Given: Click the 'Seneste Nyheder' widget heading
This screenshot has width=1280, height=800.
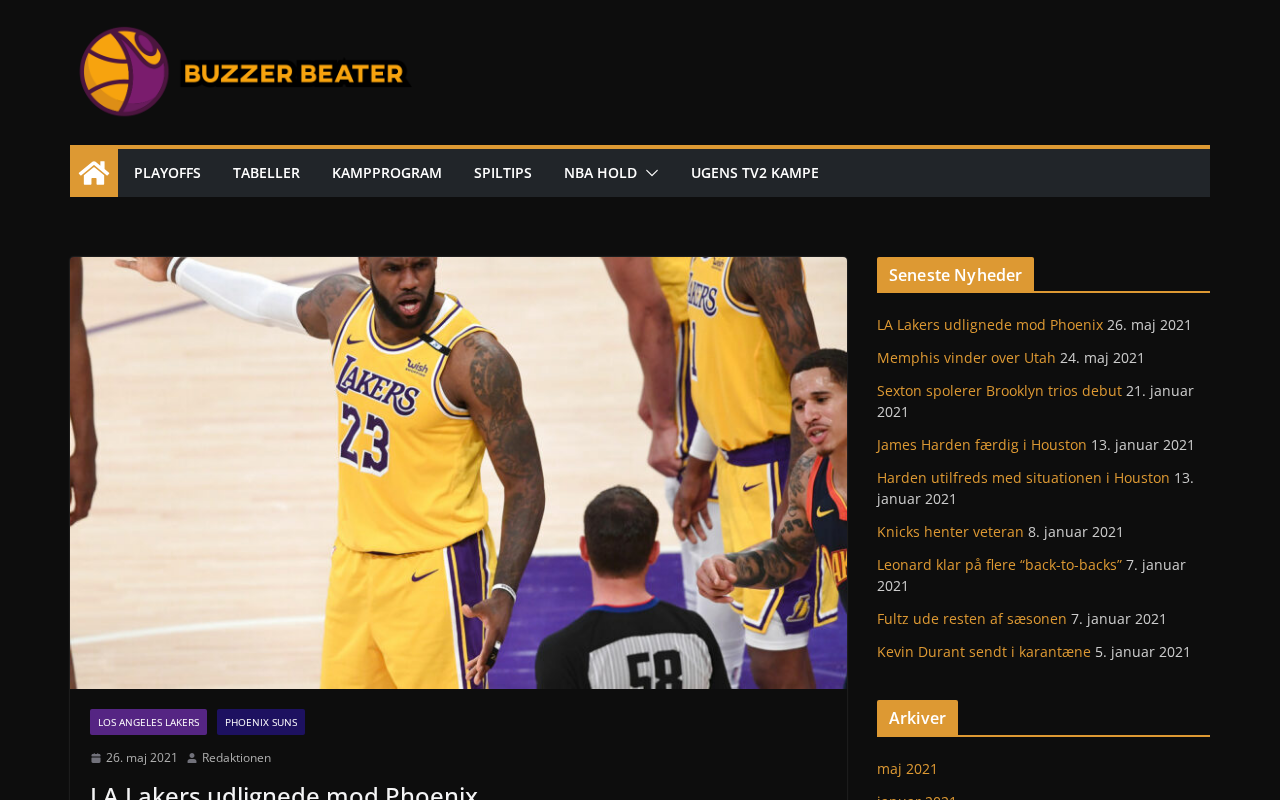Looking at the screenshot, I should pyautogui.click(x=955, y=275).
